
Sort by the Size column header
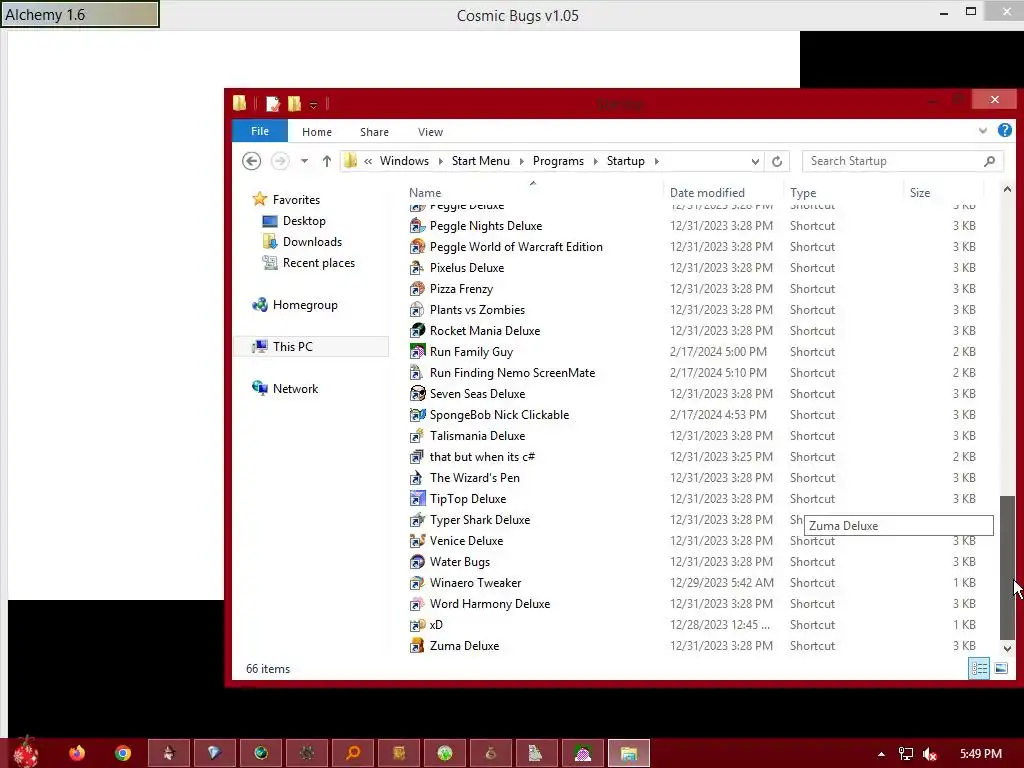click(920, 193)
